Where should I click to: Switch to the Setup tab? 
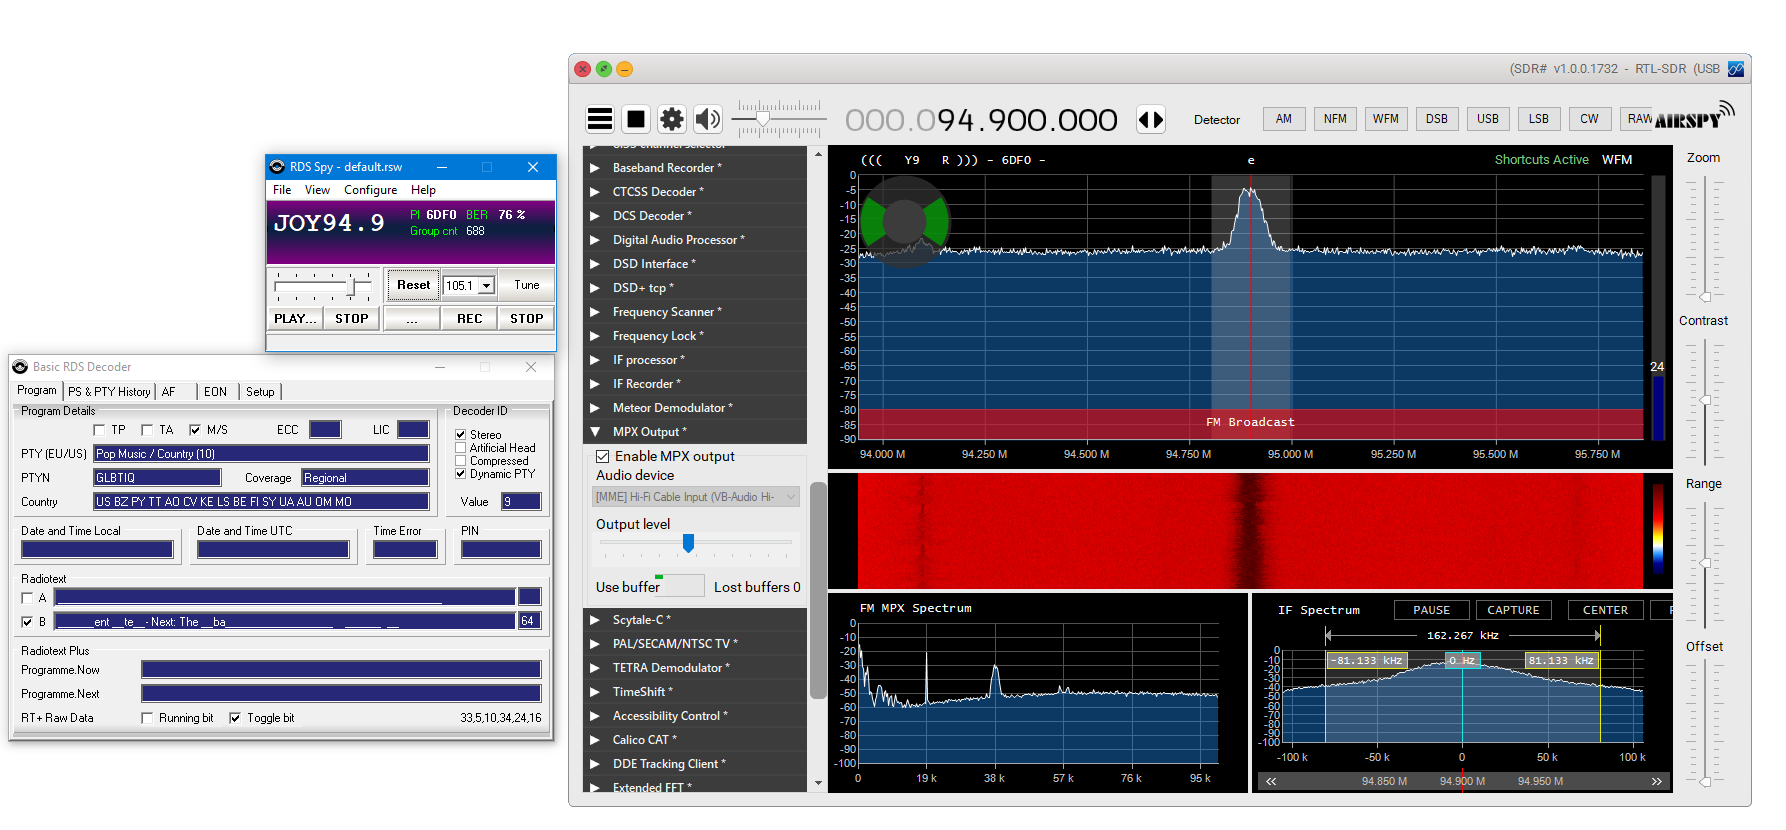pos(260,392)
